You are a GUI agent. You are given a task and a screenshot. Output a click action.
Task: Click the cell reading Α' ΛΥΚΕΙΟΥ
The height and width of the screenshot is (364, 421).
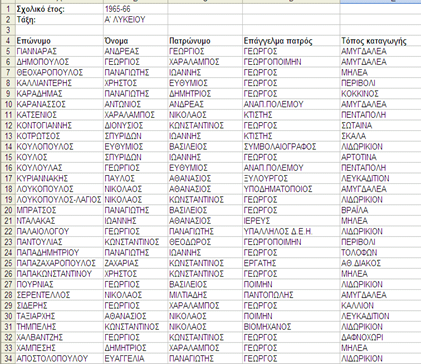point(135,20)
